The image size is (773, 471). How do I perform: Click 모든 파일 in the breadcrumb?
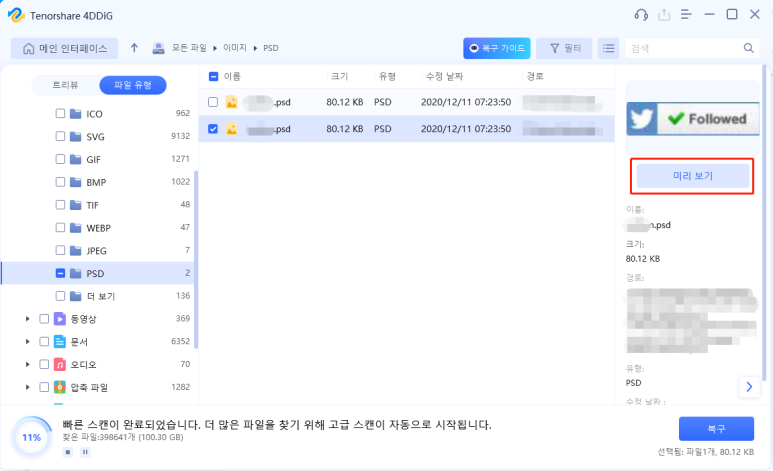point(189,48)
